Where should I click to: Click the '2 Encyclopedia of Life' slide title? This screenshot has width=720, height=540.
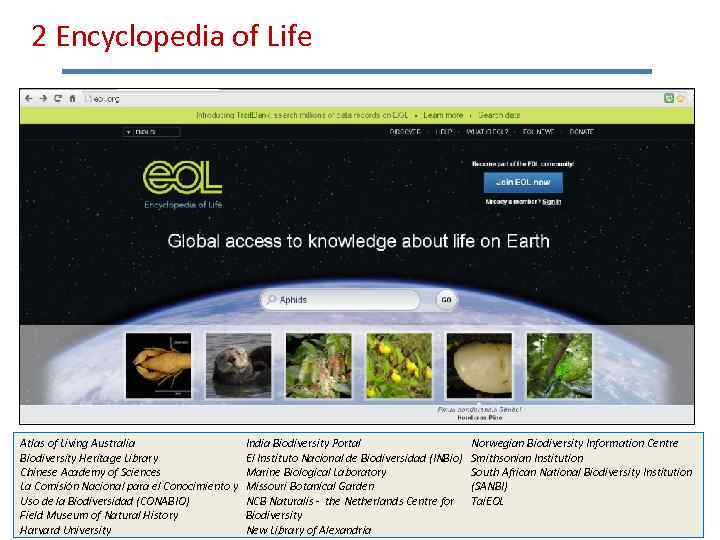point(172,36)
